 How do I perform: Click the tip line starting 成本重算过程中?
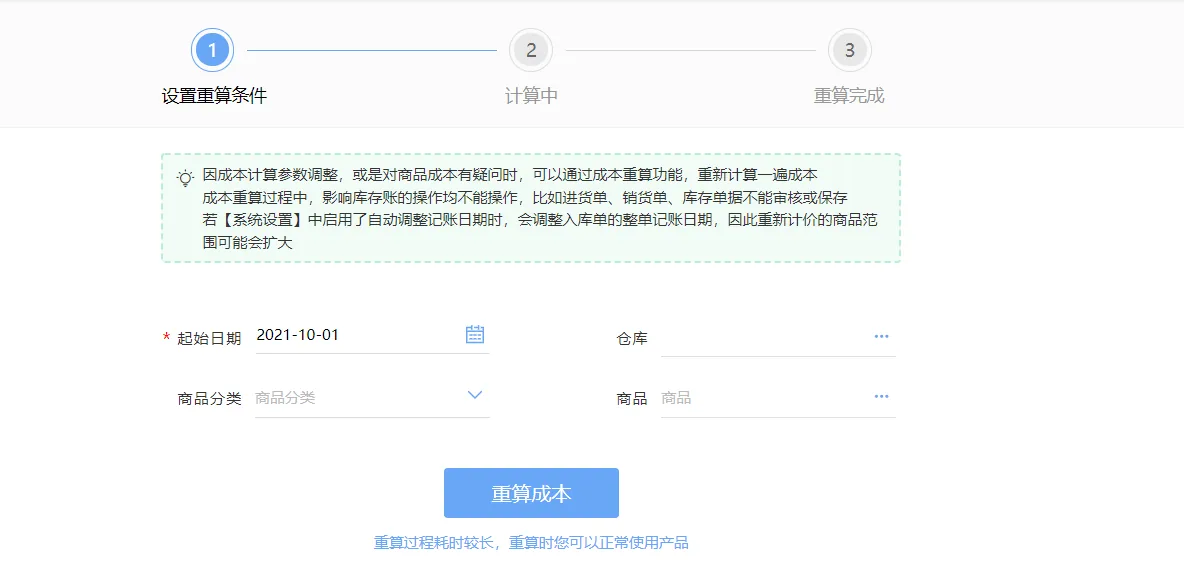point(524,198)
